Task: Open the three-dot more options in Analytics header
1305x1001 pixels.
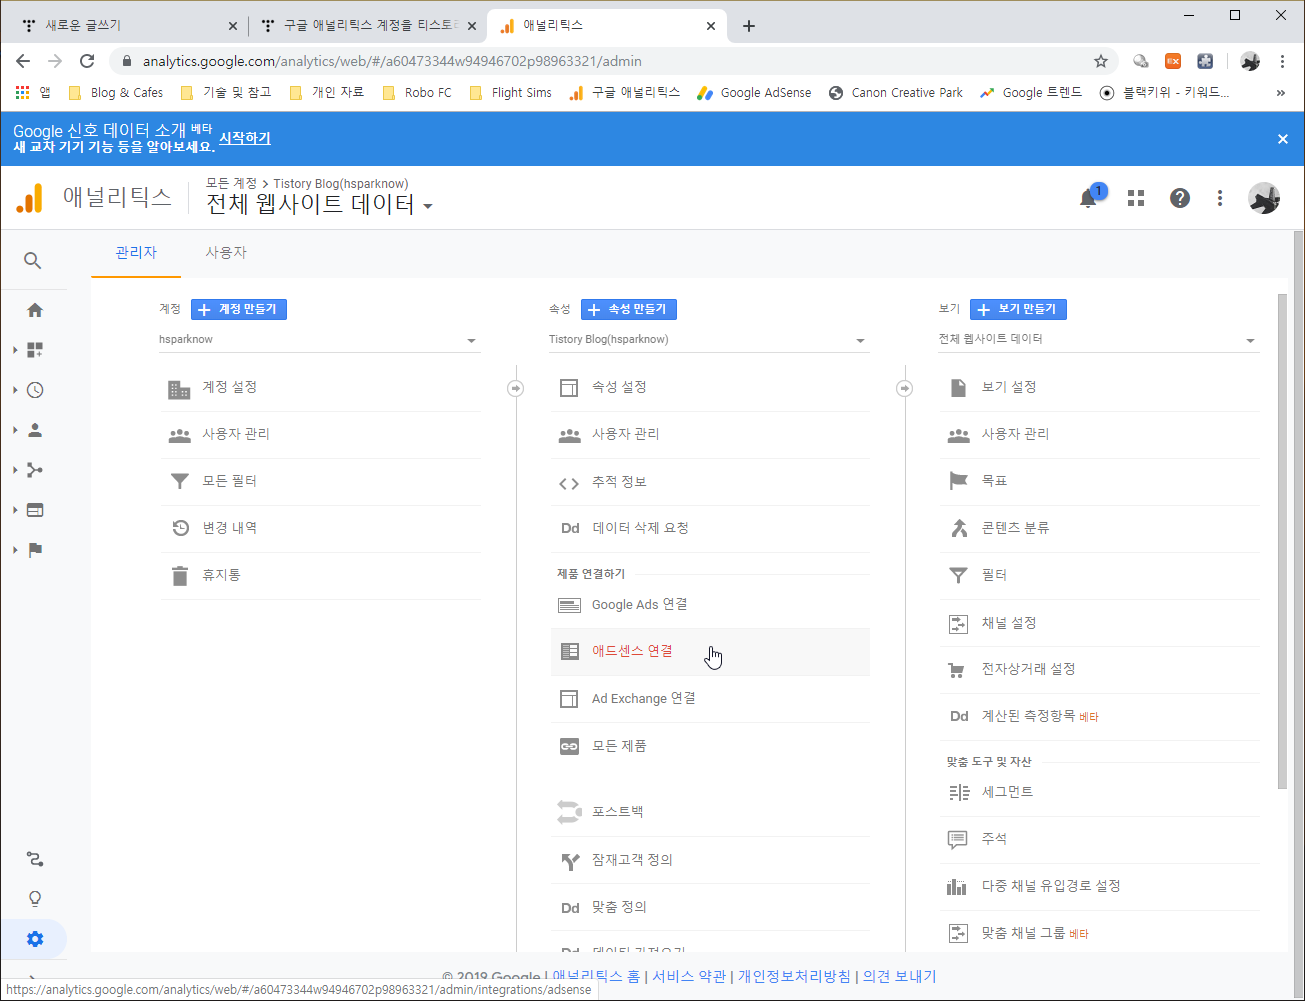Action: [1220, 198]
